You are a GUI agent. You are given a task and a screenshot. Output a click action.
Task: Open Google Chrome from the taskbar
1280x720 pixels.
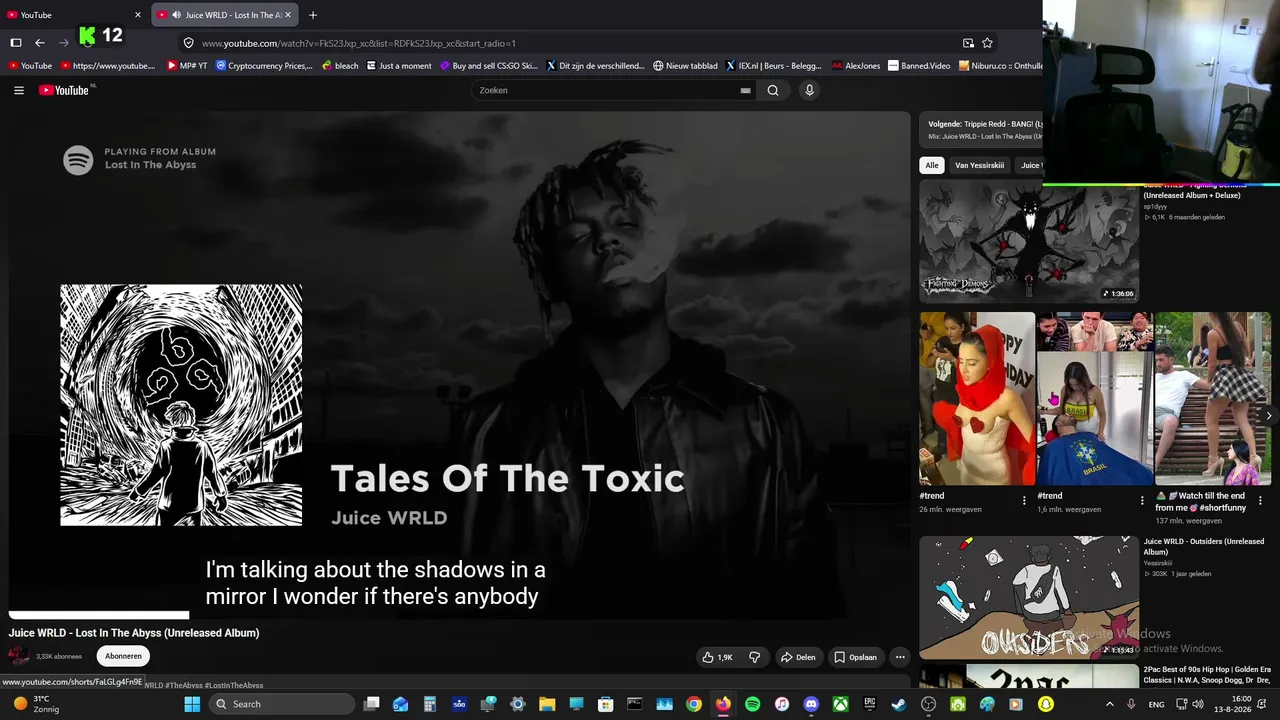694,704
